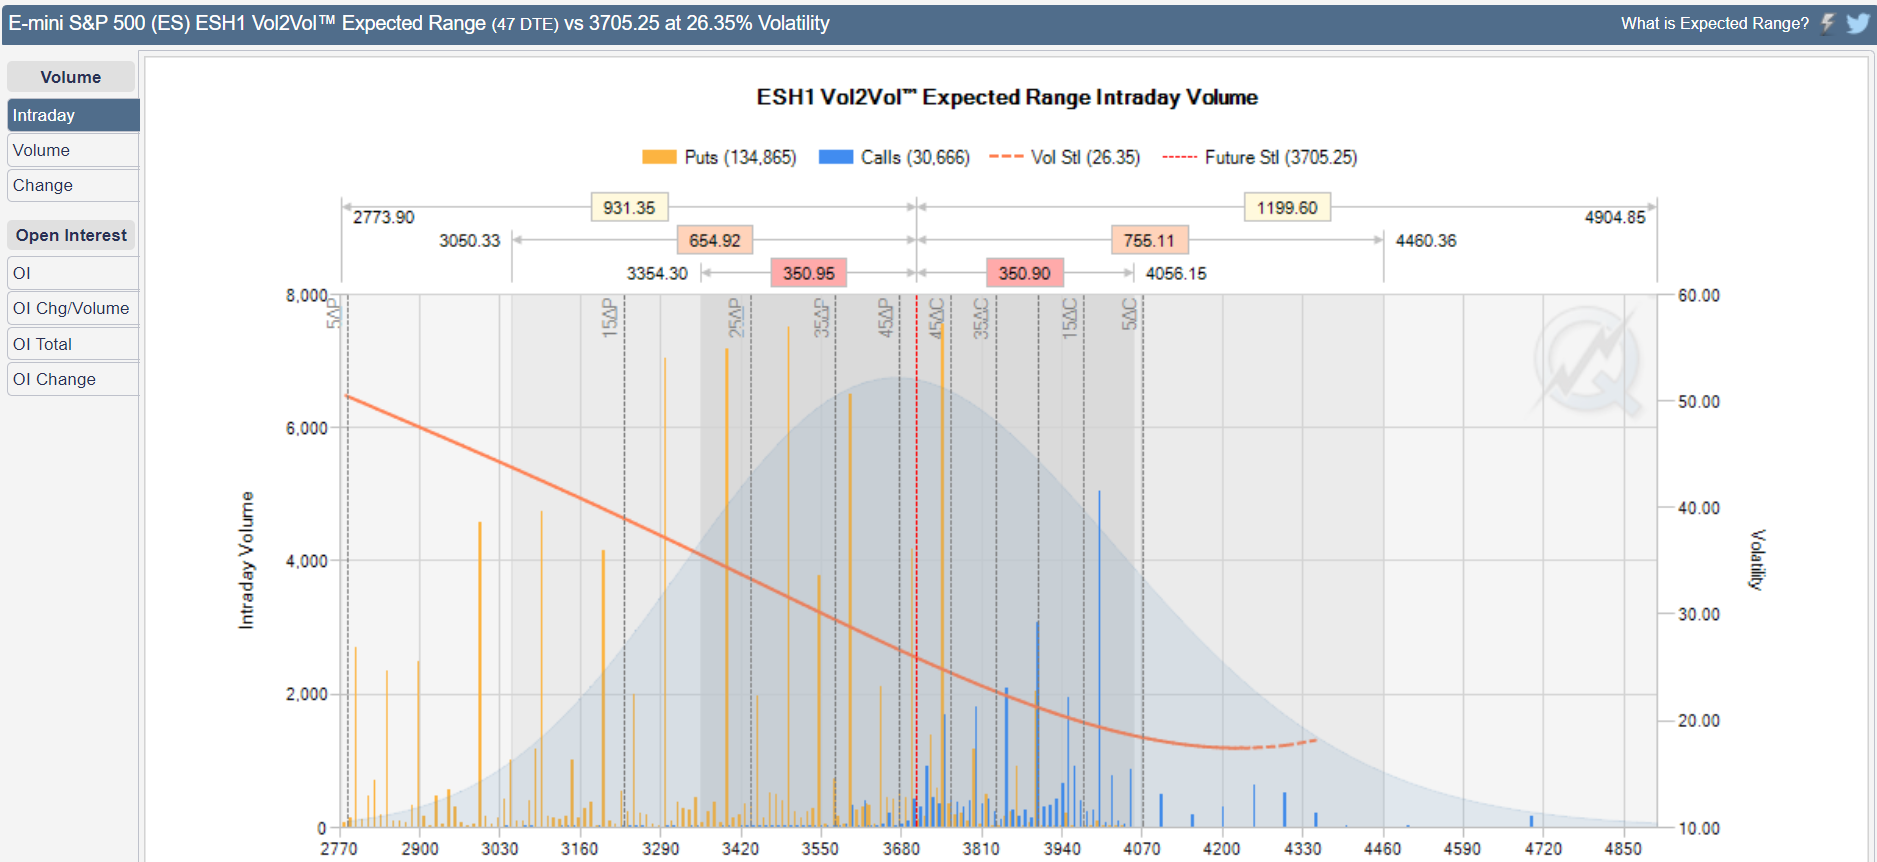Viewport: 1877px width, 862px height.
Task: Click the 755.11 range label box
Action: (x=1149, y=241)
